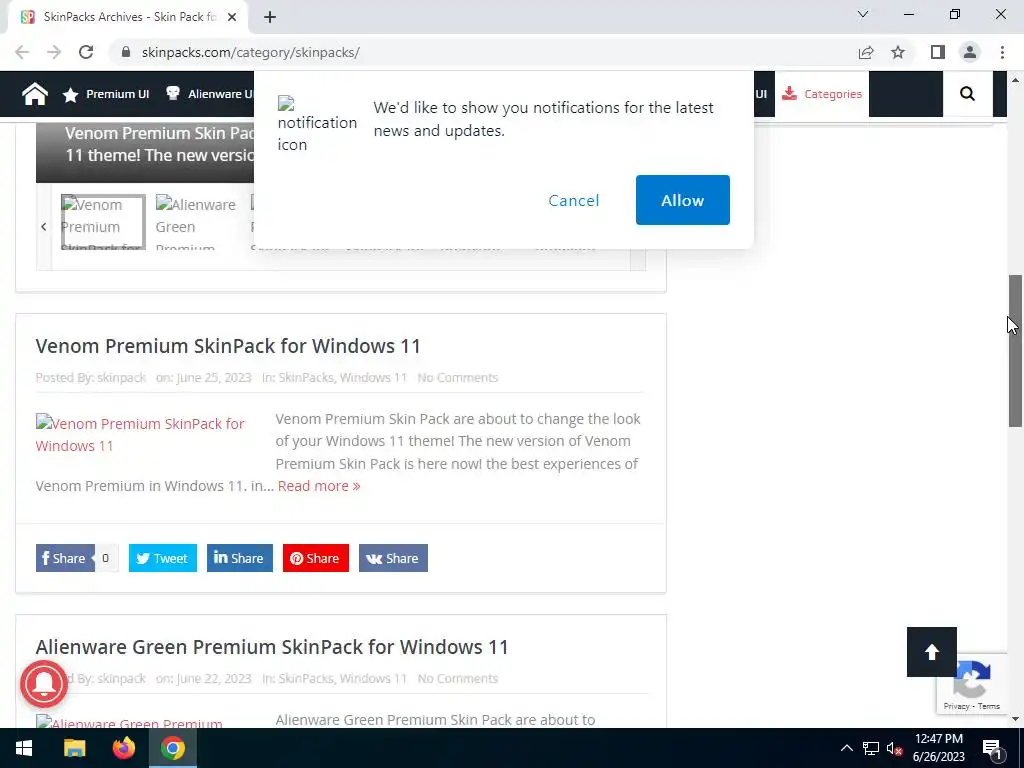Select Alienware Green carousel thumbnail

click(196, 222)
